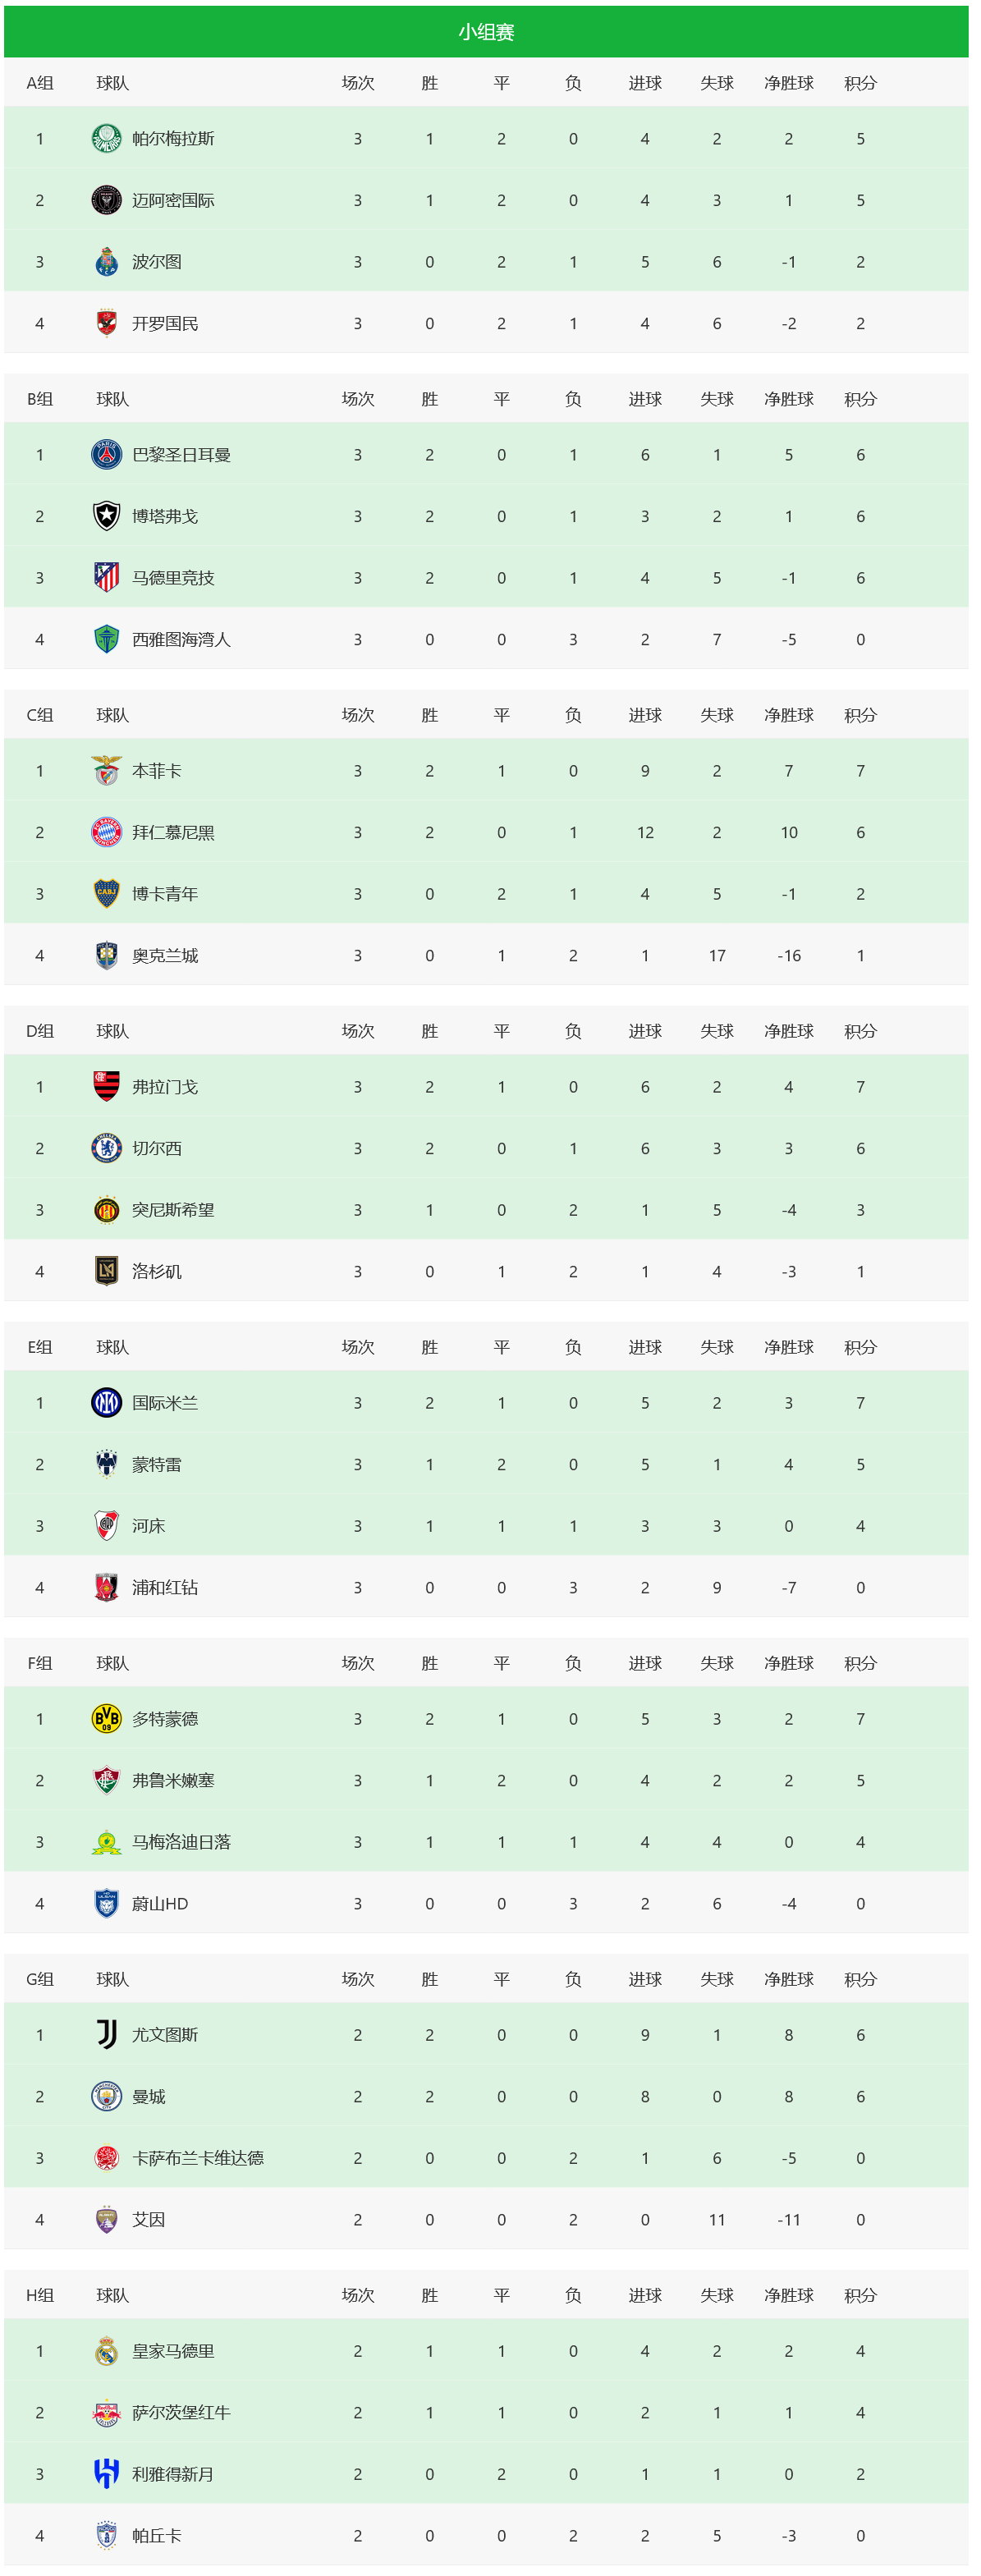
Task: Click the Paris Saint-Germain logo
Action: coord(106,455)
